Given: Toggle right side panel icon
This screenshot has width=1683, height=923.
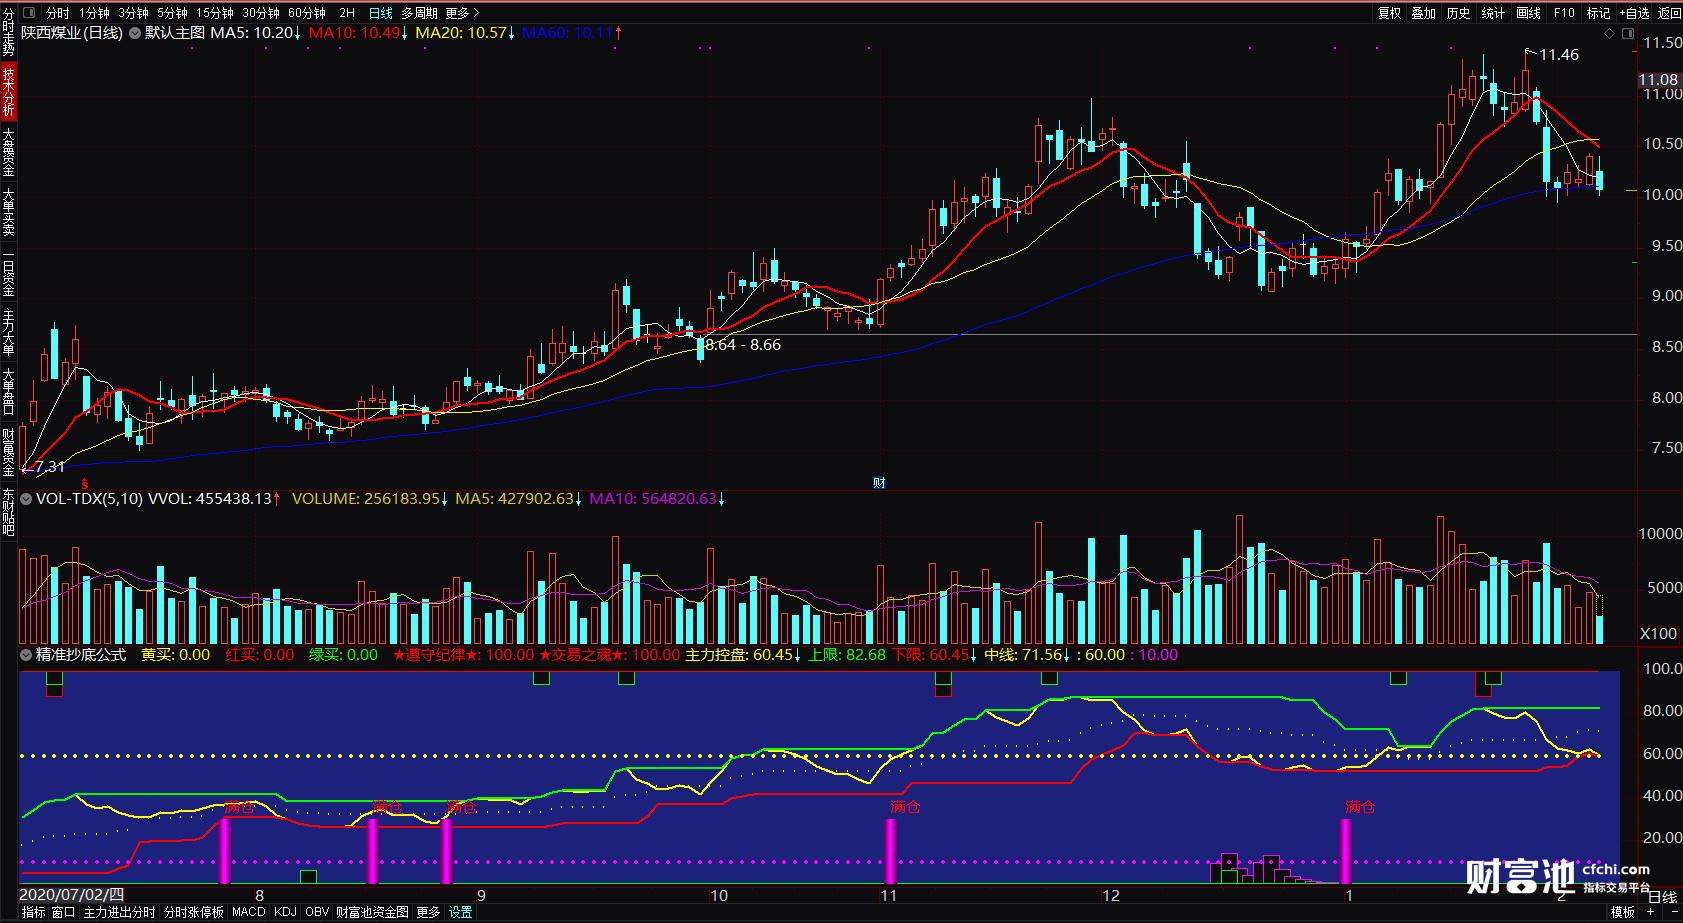Looking at the screenshot, I should coord(1627,33).
